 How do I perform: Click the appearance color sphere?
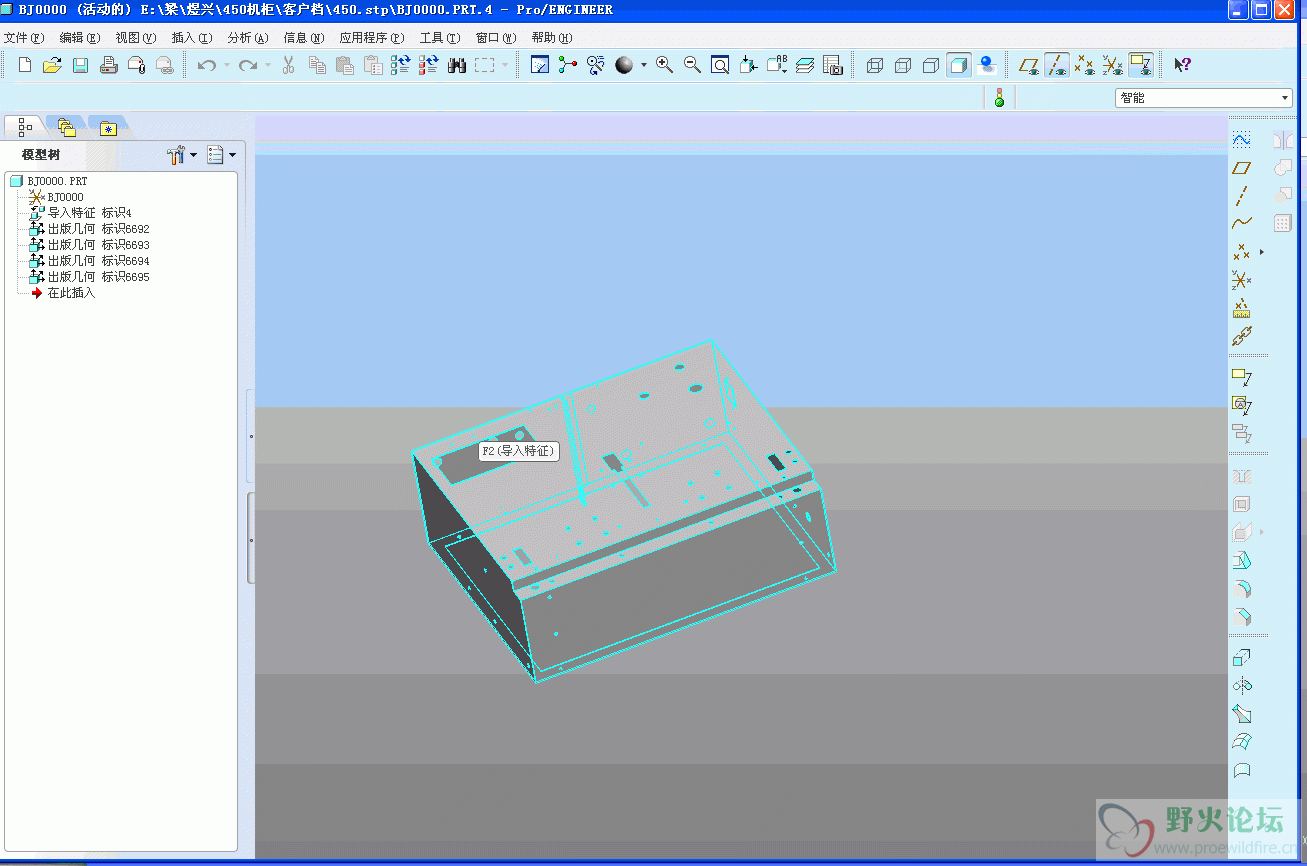[625, 65]
